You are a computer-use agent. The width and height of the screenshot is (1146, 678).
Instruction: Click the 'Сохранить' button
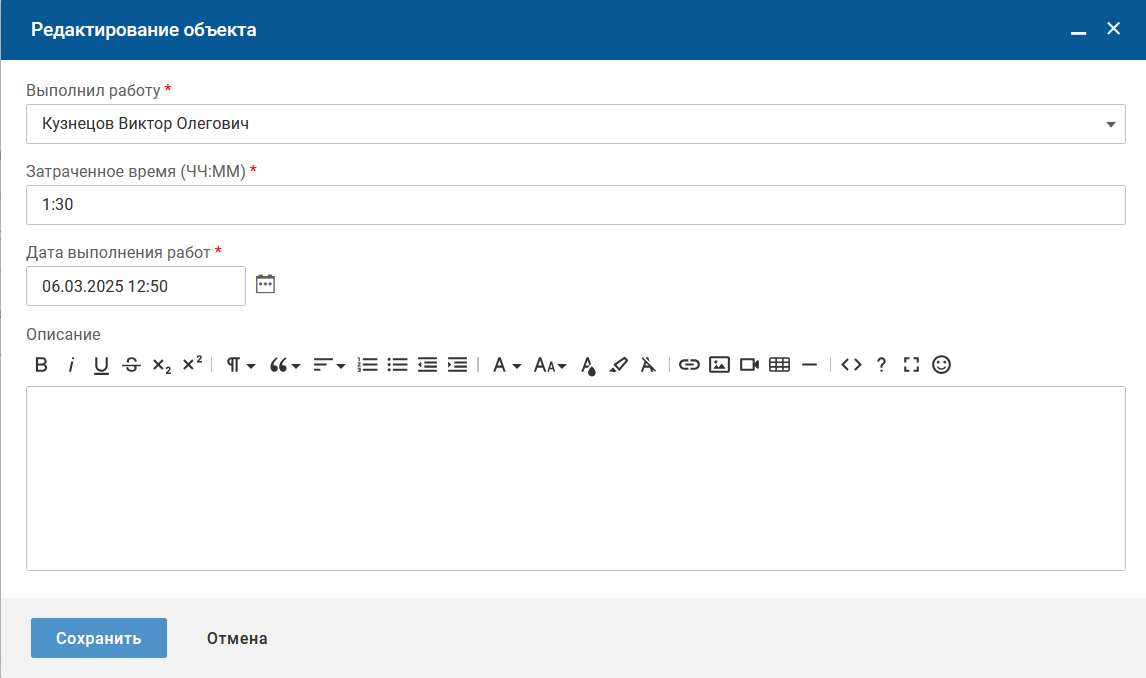[x=99, y=638]
